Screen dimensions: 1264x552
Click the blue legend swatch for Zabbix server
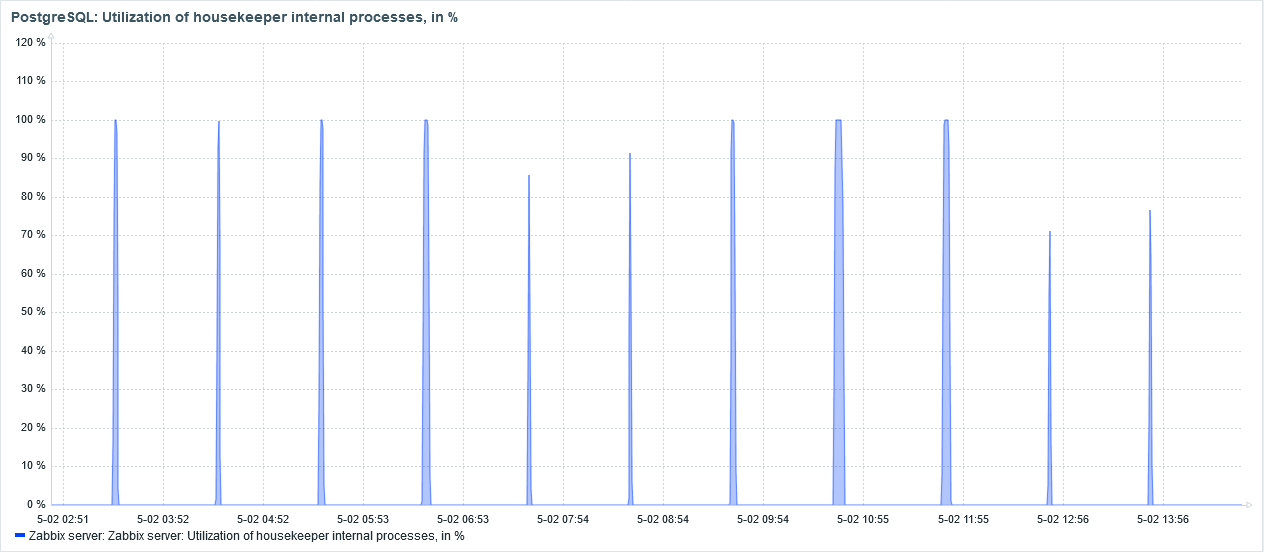(x=19, y=536)
